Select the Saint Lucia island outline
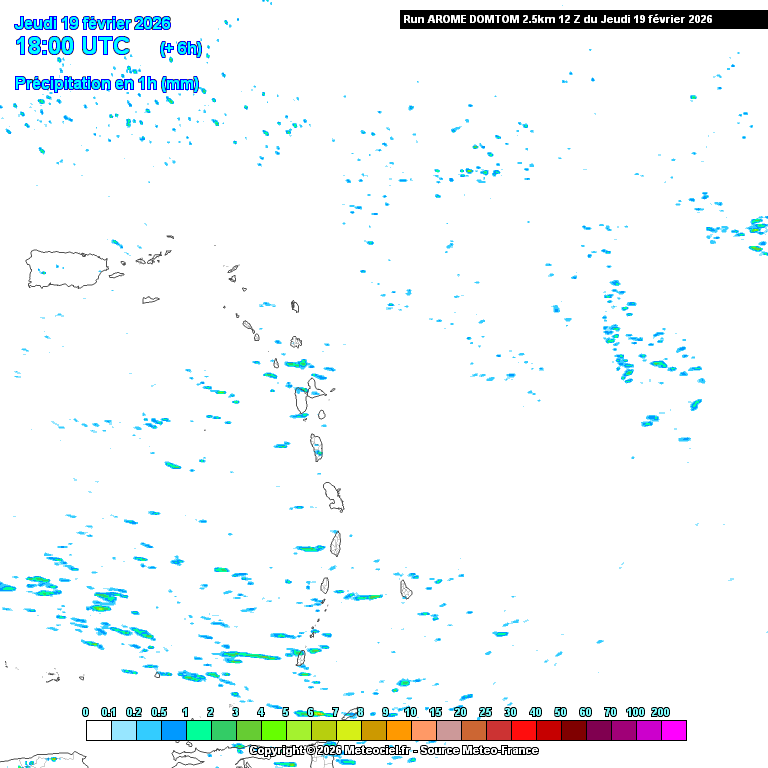768x768 pixels. (336, 543)
